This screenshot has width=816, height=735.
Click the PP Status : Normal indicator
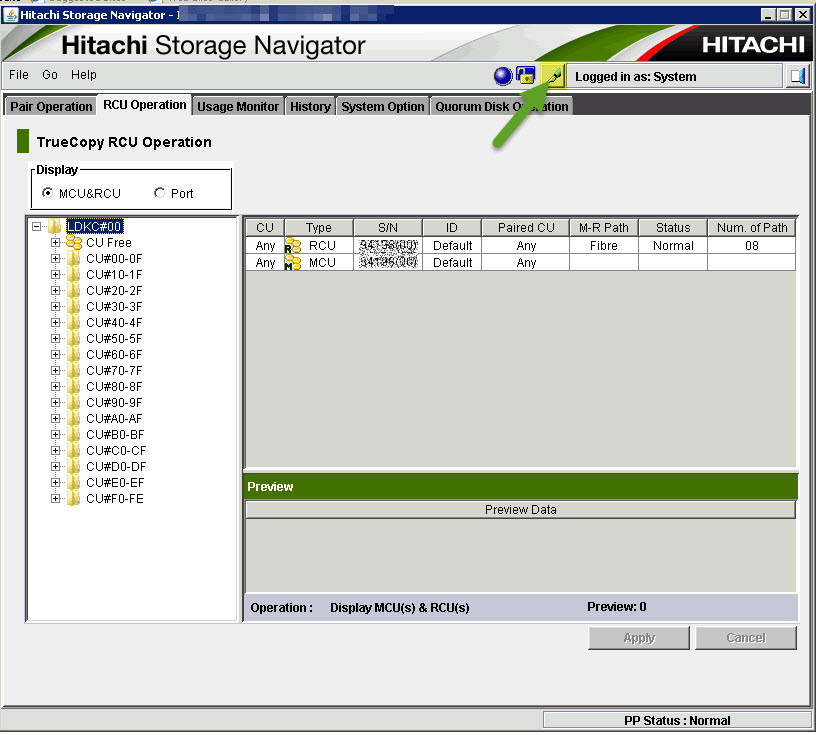coord(677,720)
